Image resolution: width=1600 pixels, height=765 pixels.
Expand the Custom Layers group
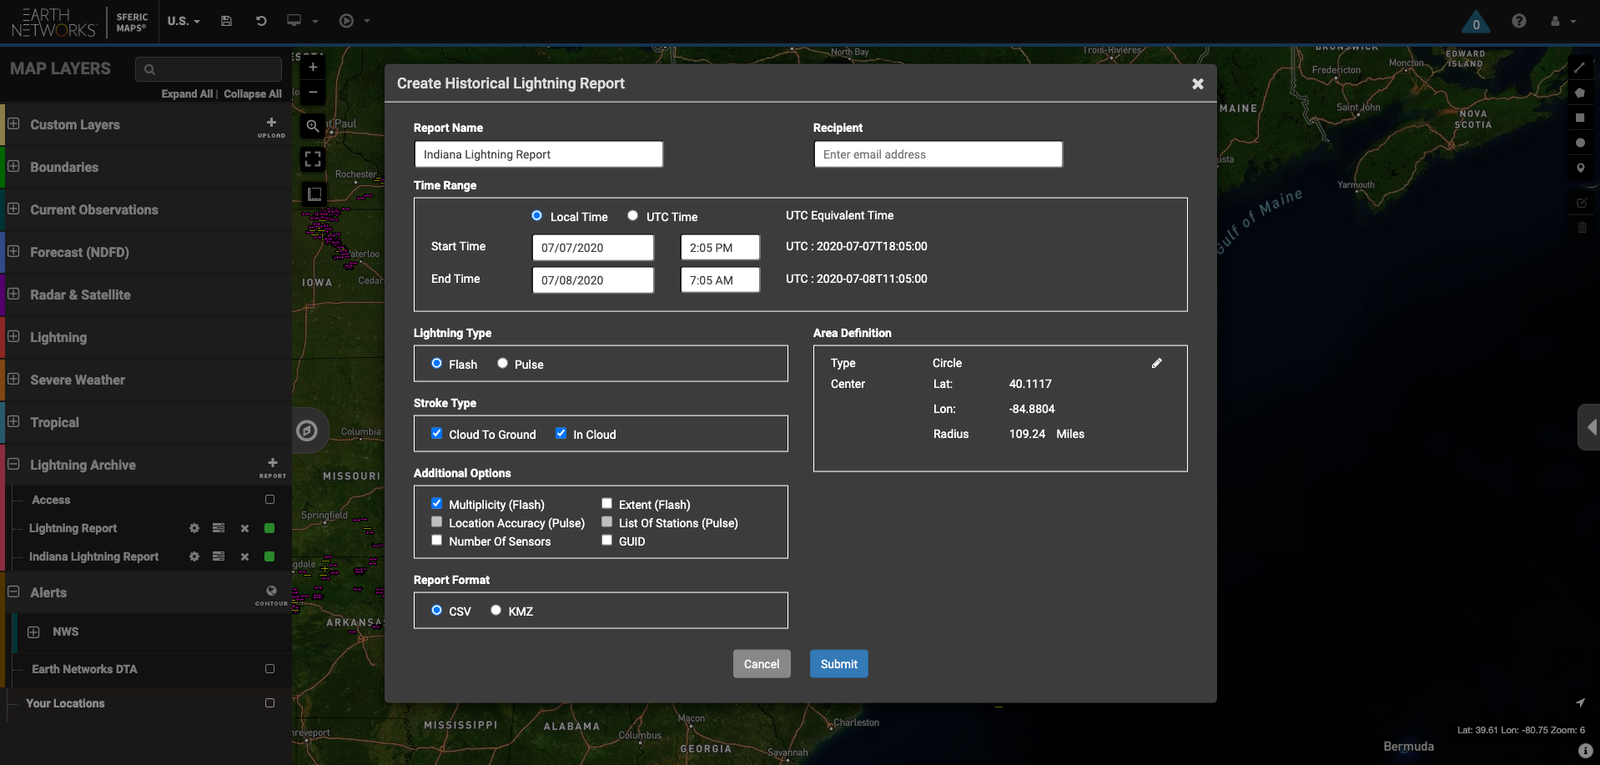pos(14,124)
